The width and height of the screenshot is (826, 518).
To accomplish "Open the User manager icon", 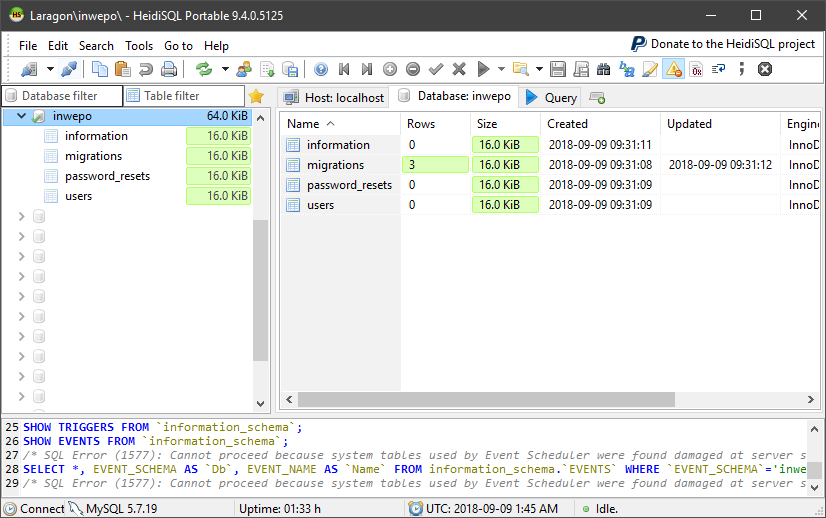I will click(x=244, y=69).
